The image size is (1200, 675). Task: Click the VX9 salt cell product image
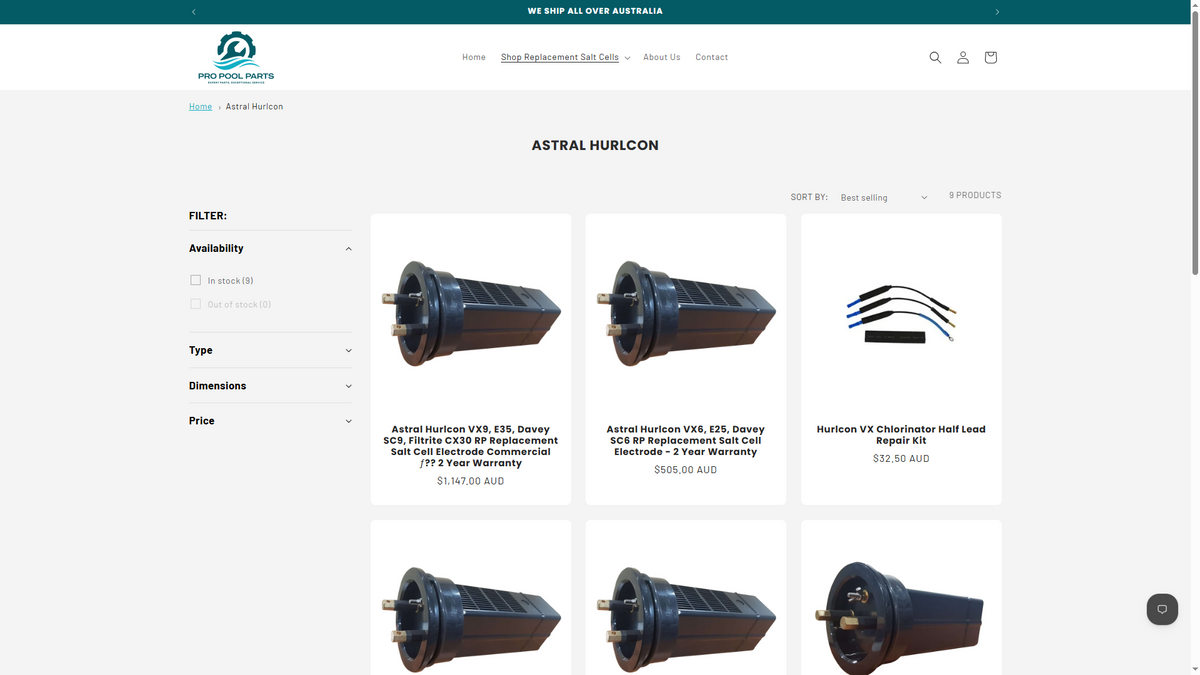pos(471,313)
